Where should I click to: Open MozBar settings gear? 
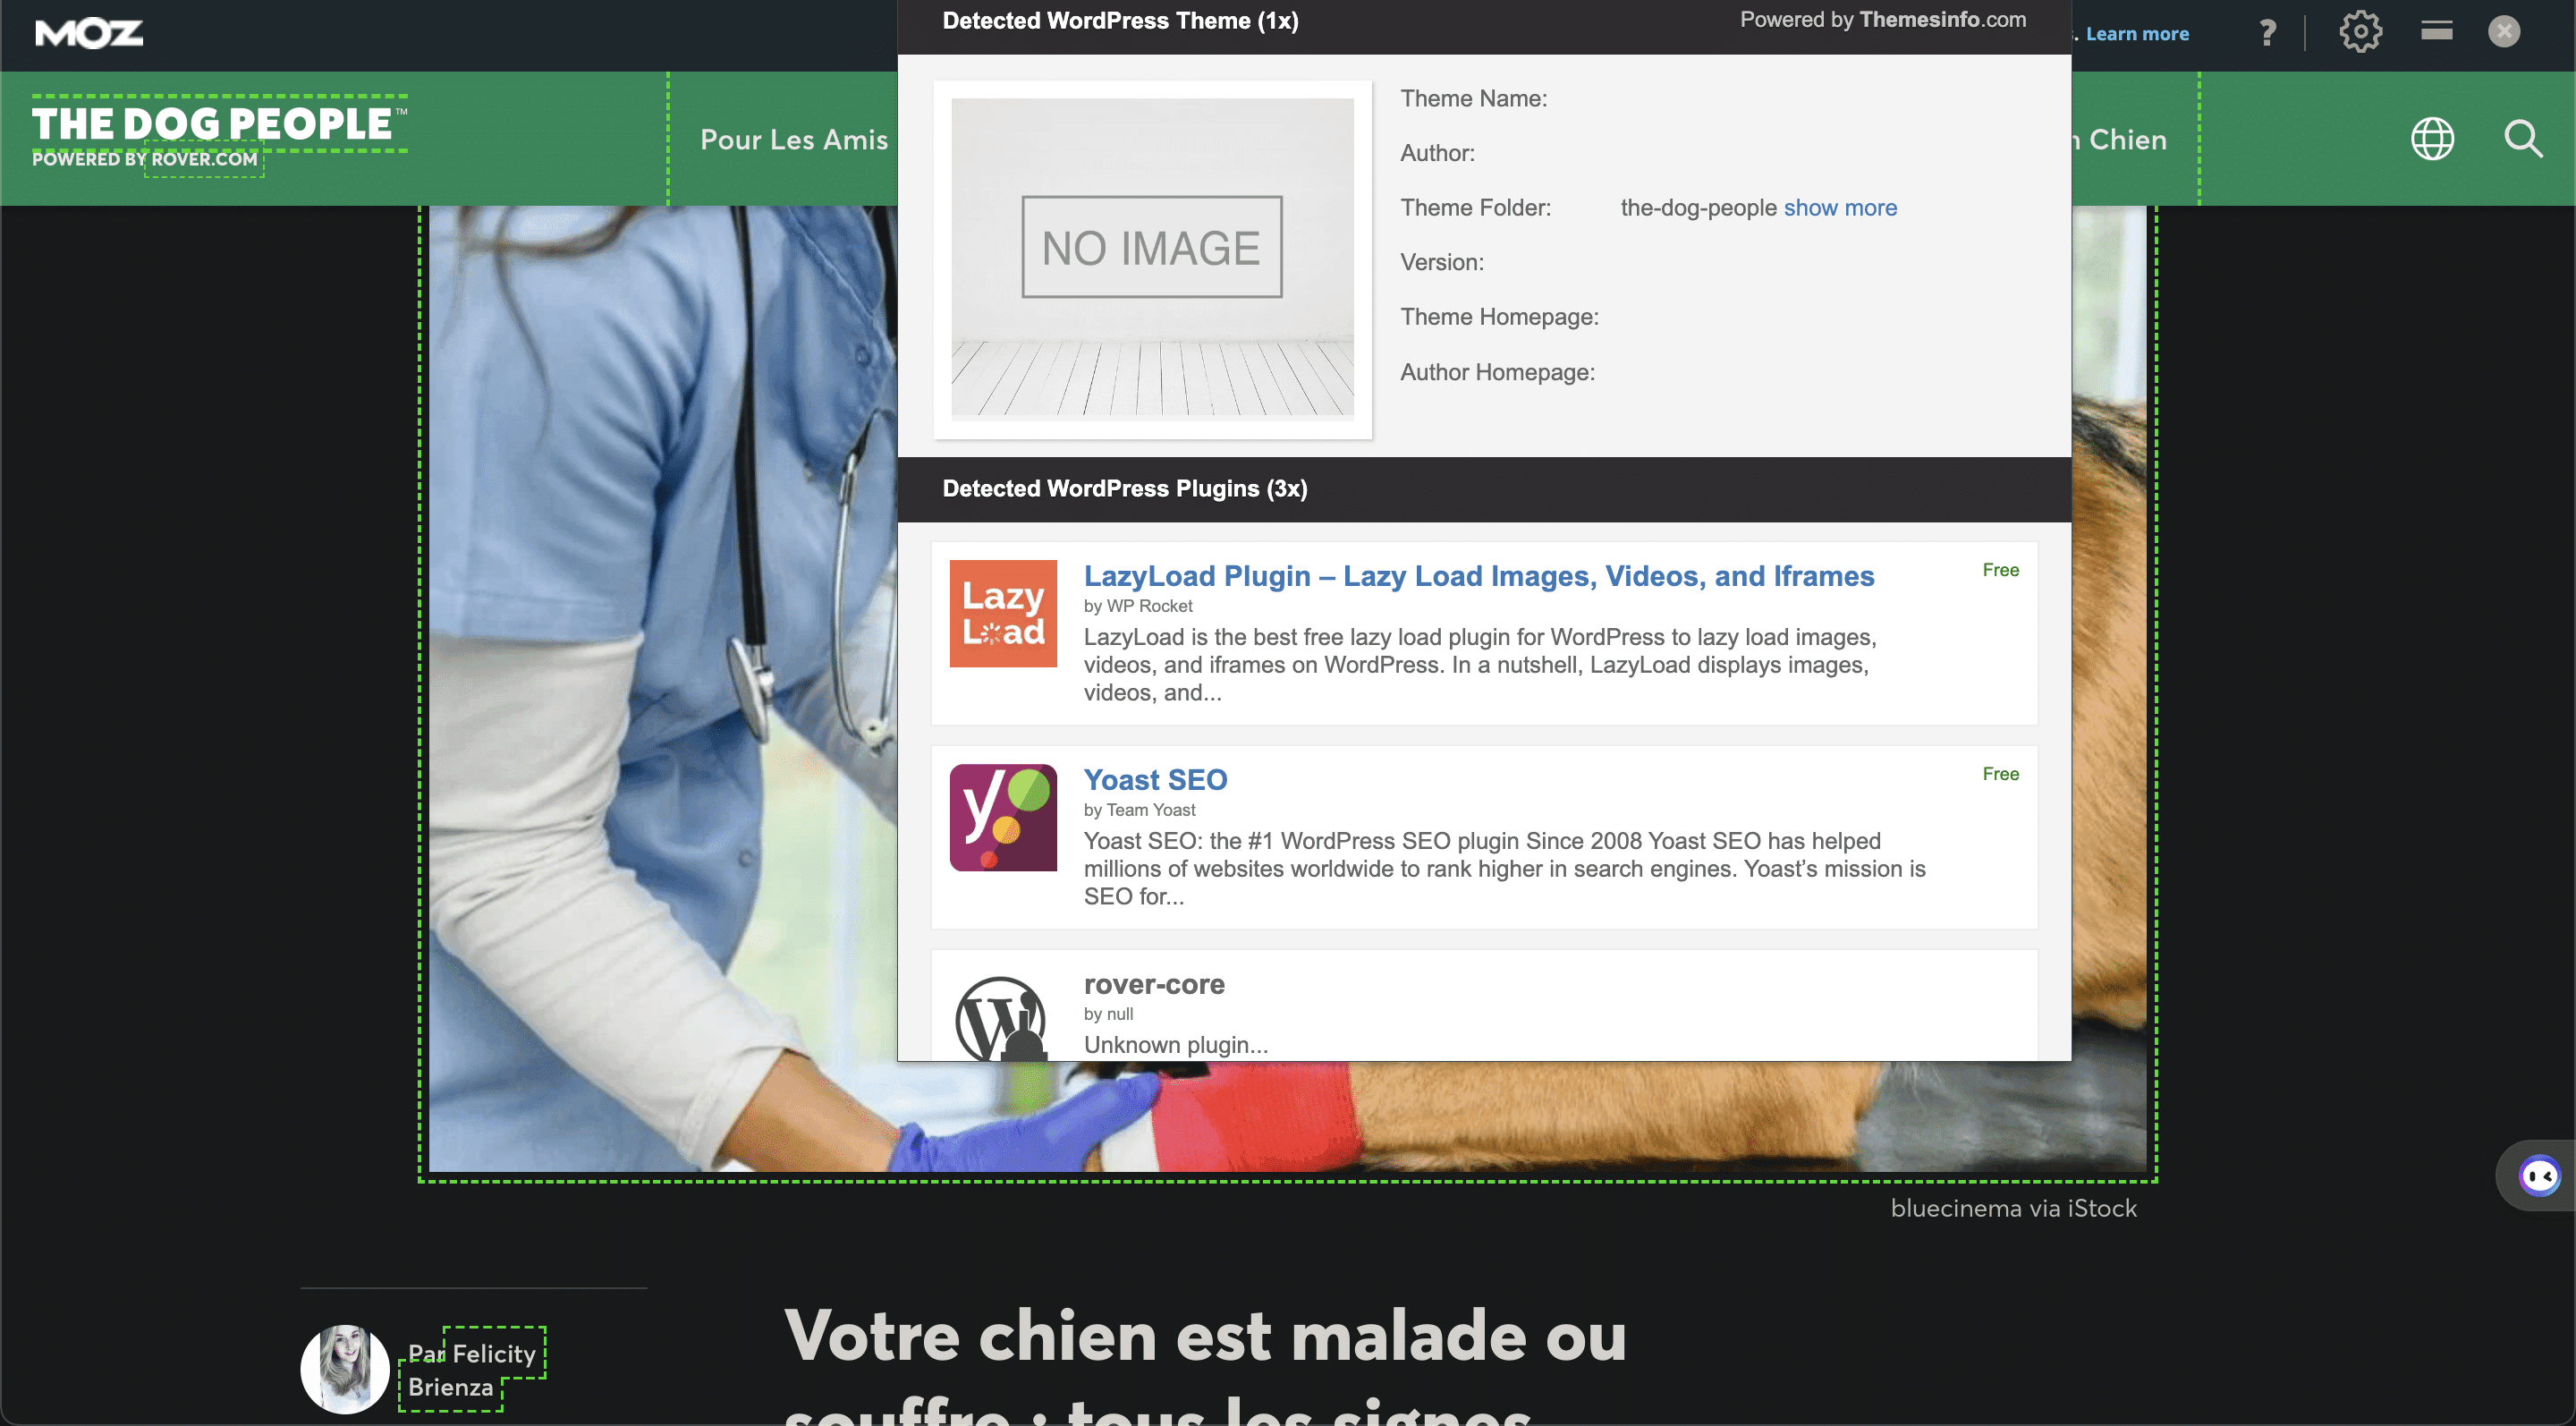pos(2360,32)
